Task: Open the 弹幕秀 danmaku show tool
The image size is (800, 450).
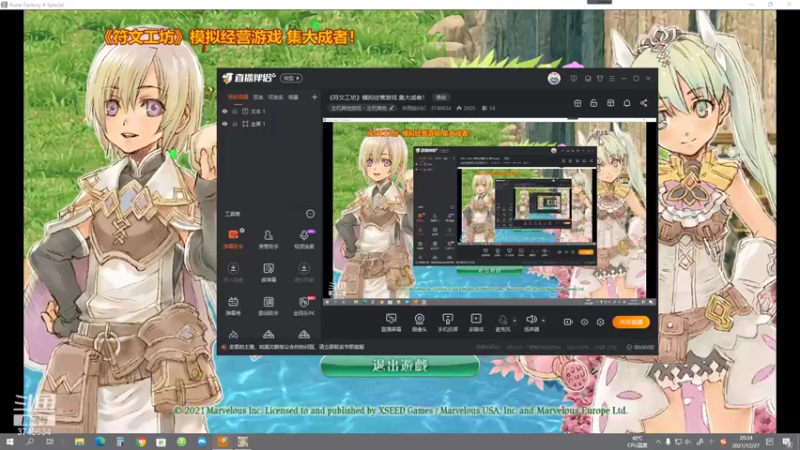Action: click(233, 306)
